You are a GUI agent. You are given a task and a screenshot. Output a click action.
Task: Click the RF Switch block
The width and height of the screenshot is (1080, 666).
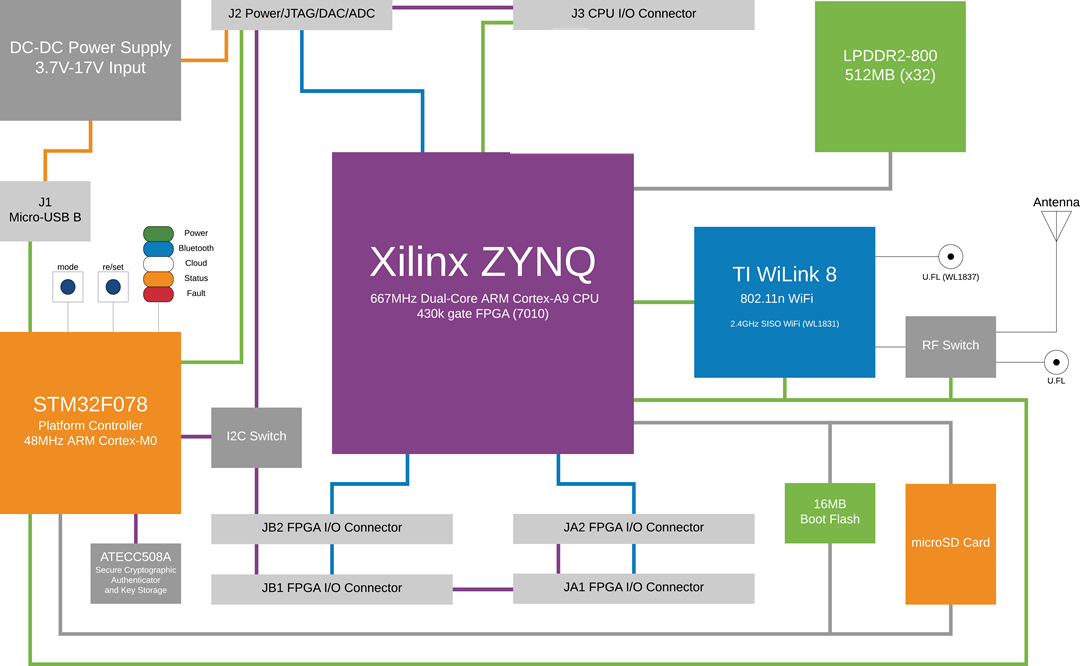(x=950, y=346)
